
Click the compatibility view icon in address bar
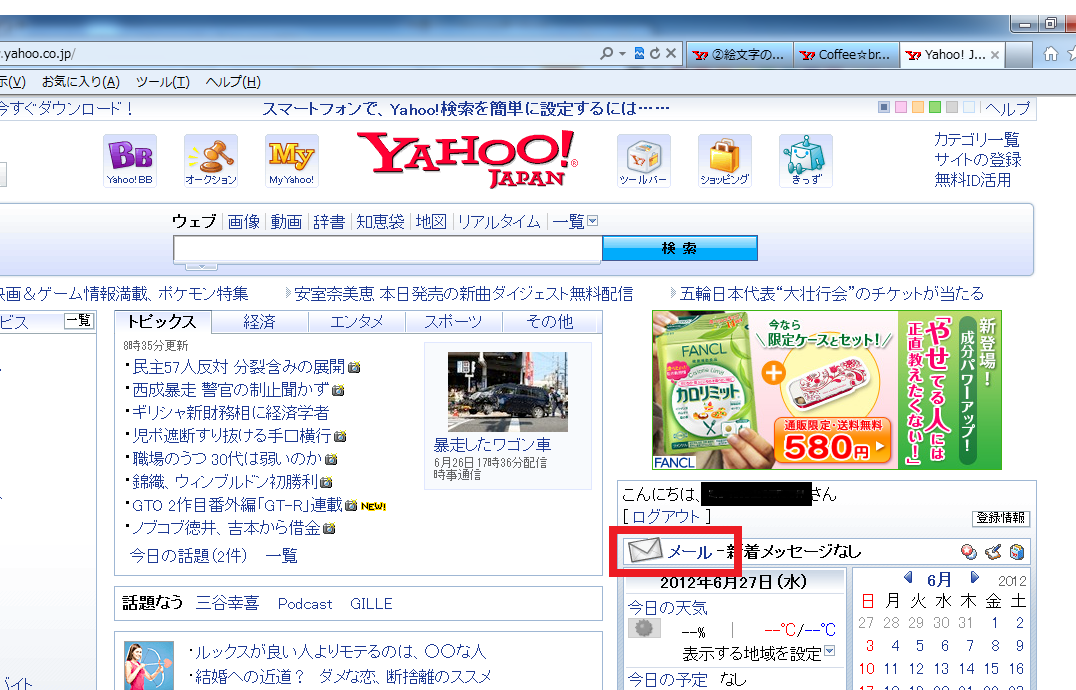[x=639, y=53]
